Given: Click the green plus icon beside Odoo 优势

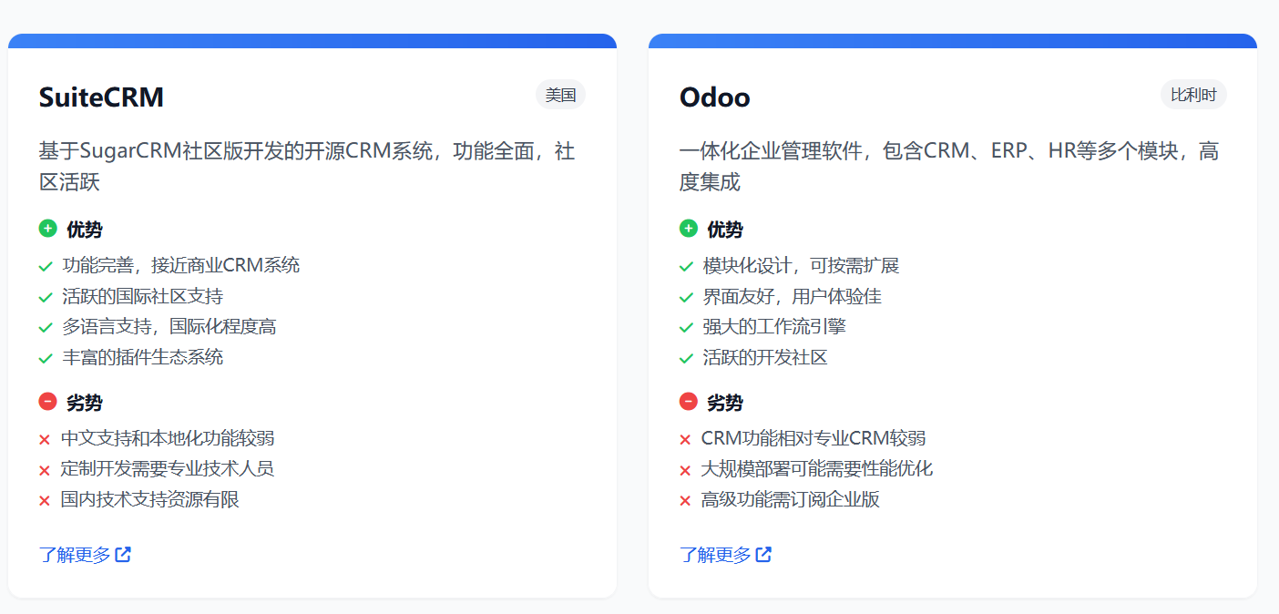Looking at the screenshot, I should coord(688,229).
